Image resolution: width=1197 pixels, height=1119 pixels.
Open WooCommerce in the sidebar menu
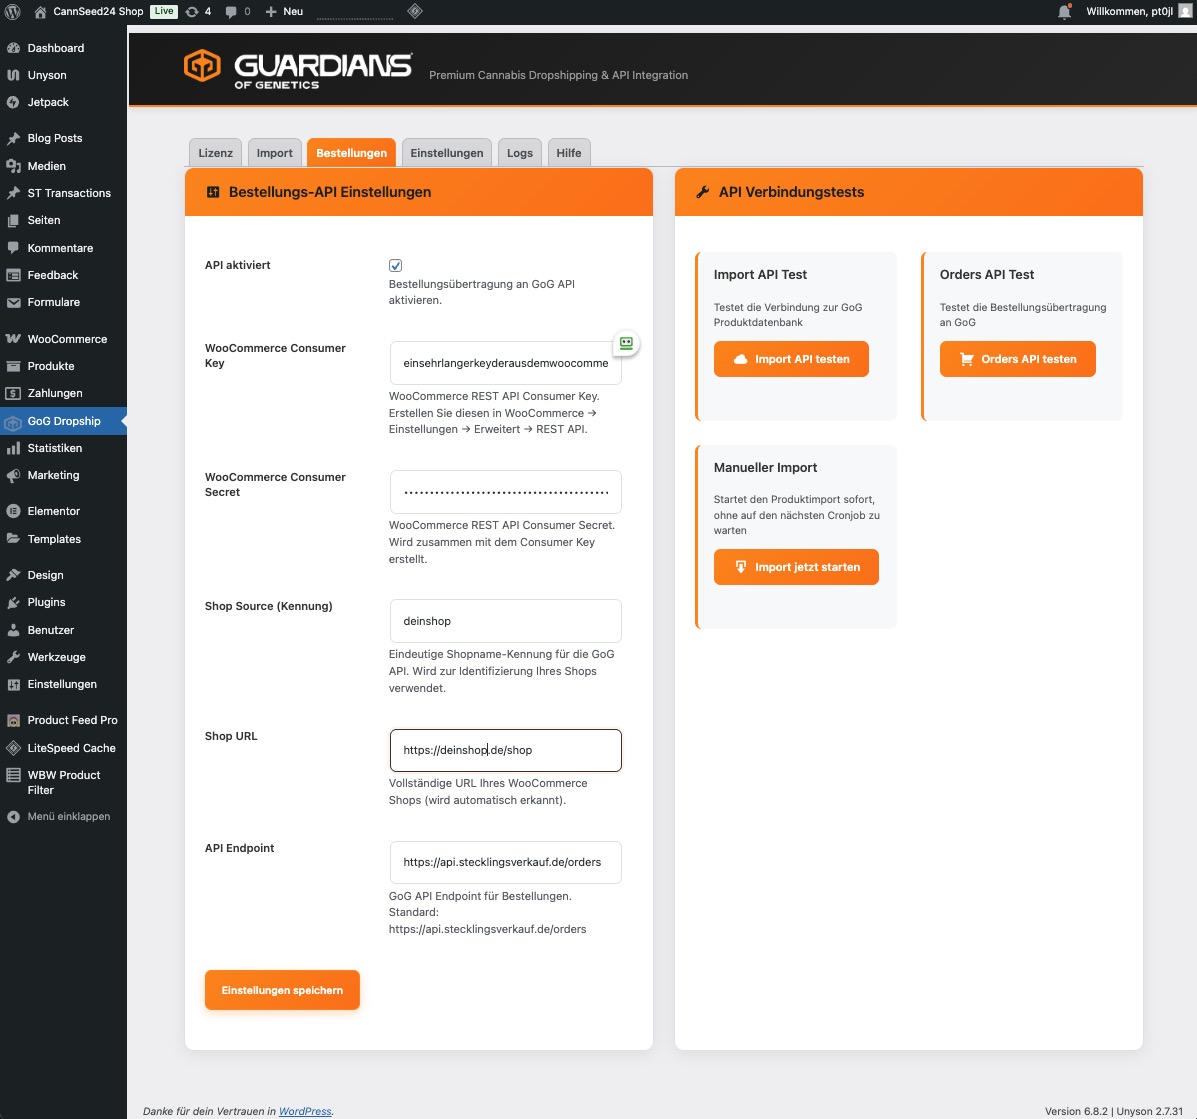coord(67,339)
